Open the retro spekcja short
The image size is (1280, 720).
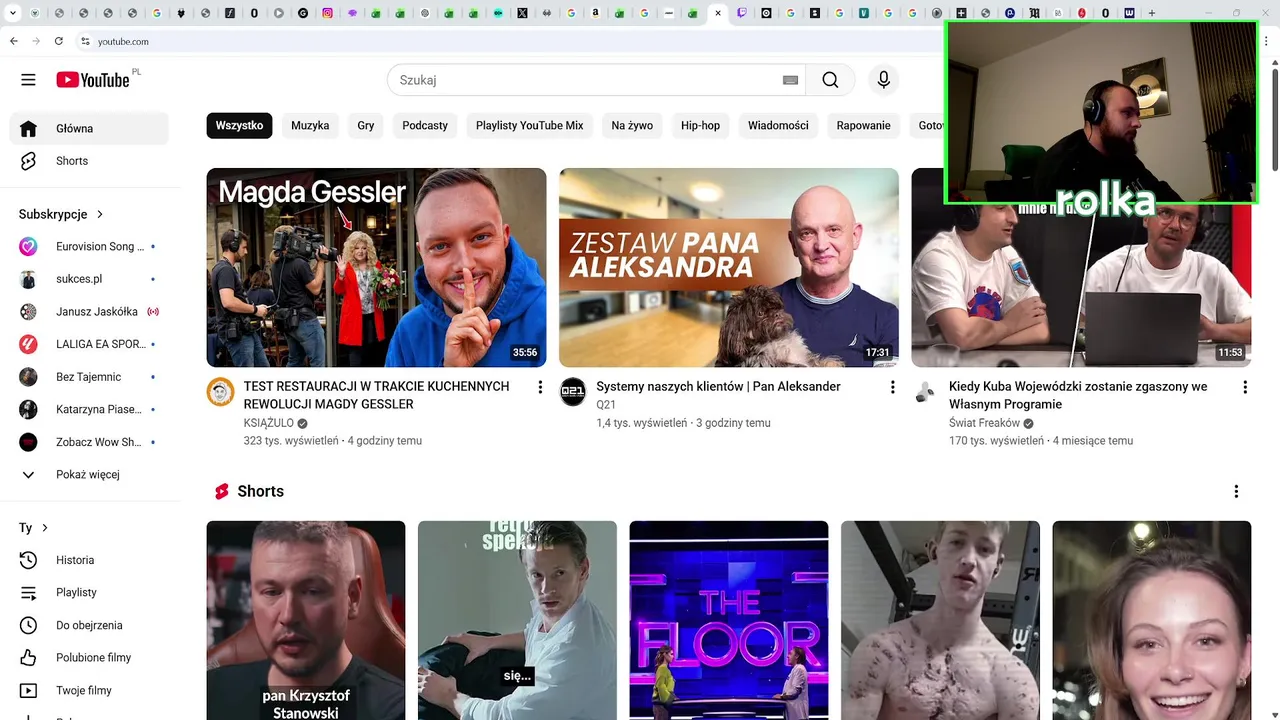tap(517, 620)
